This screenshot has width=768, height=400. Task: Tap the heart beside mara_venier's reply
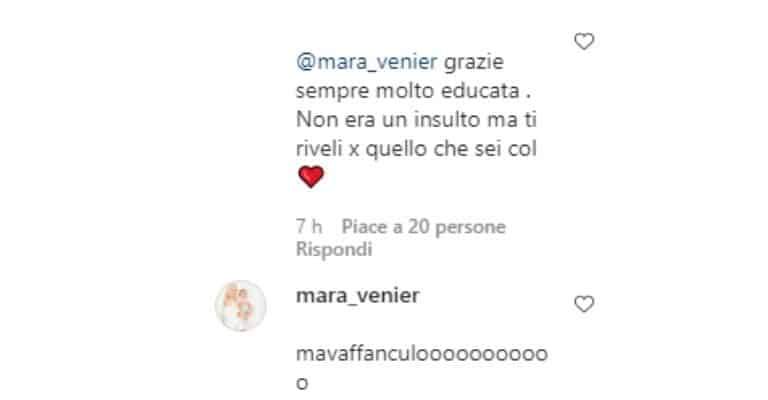tap(584, 305)
